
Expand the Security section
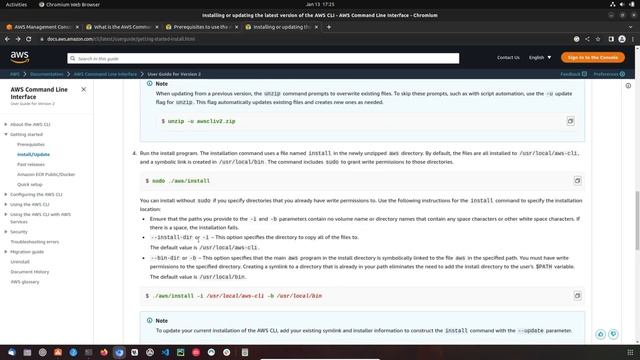pos(6,232)
